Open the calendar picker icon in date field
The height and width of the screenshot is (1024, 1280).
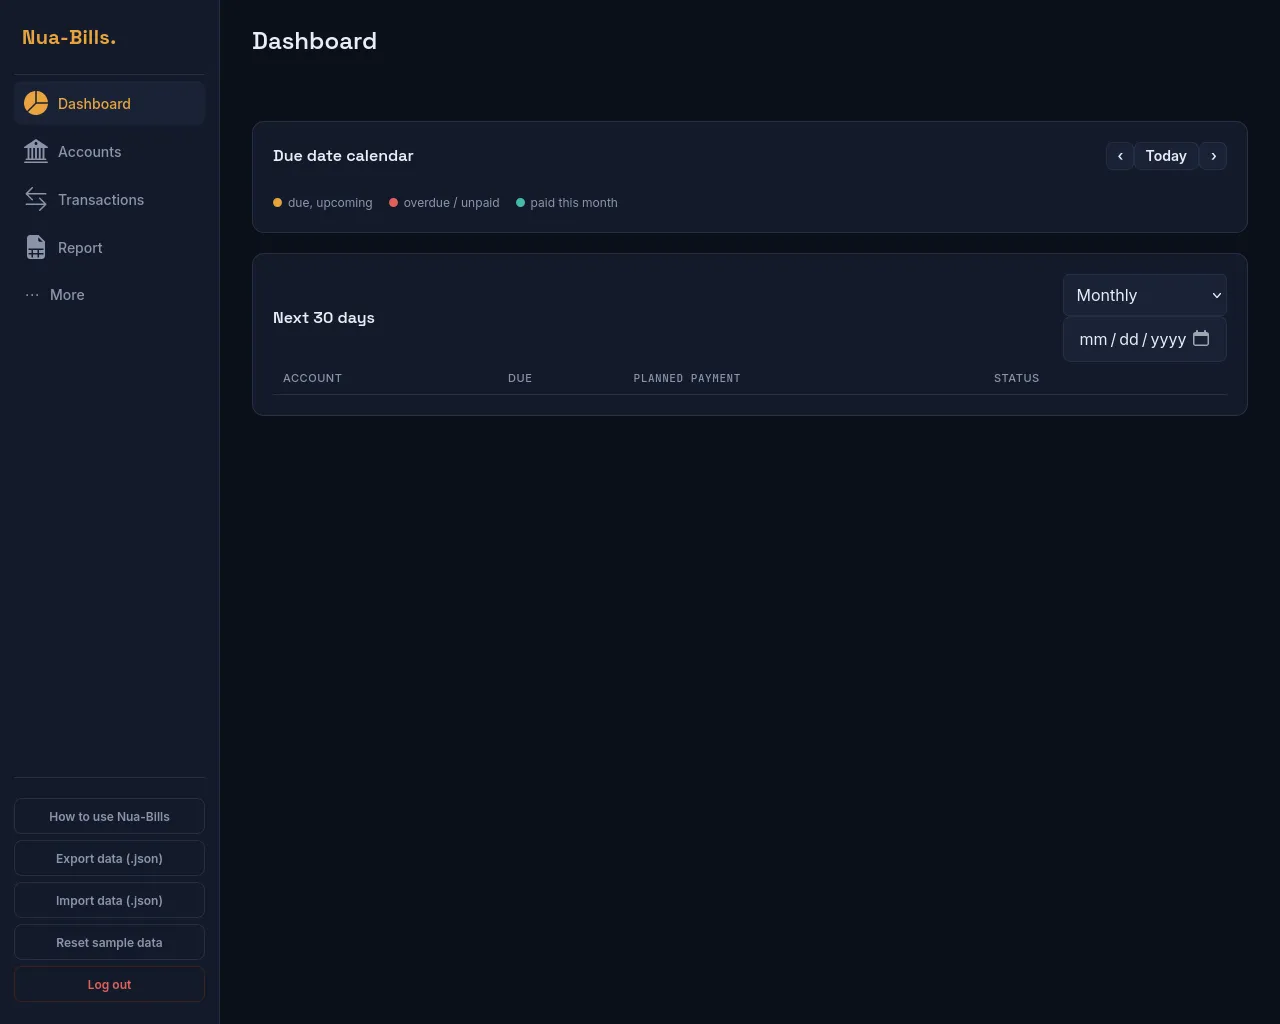coord(1201,339)
